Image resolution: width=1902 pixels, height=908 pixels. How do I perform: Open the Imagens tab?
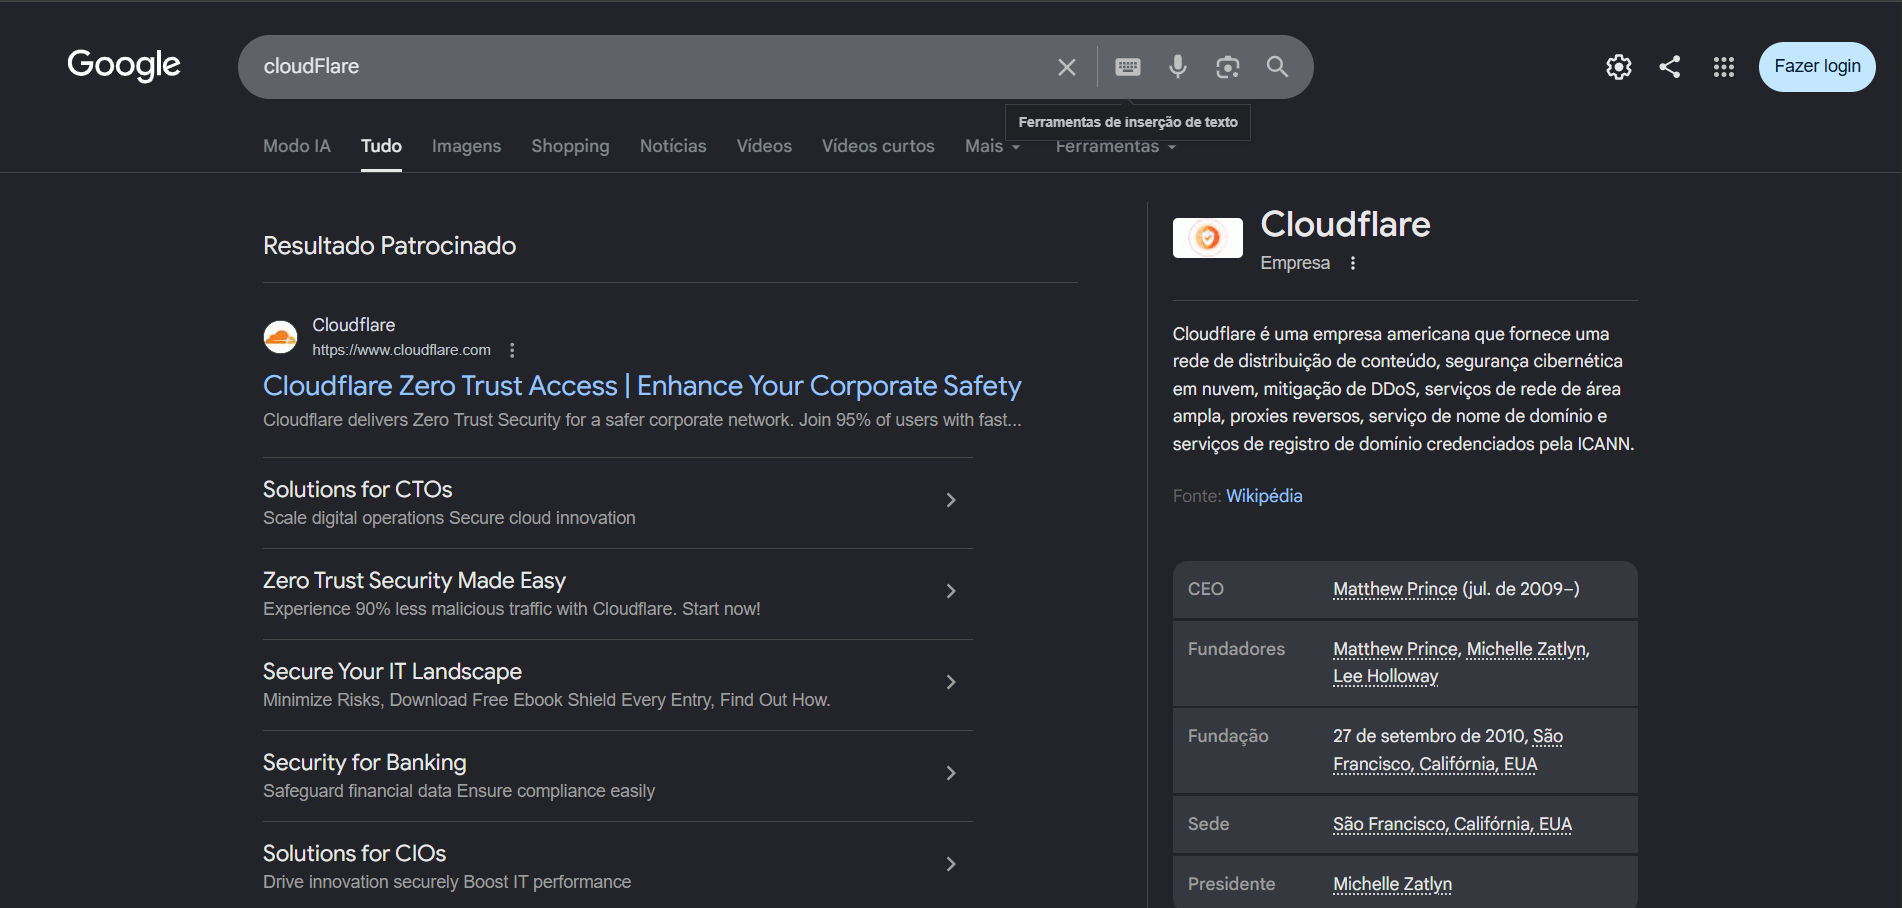point(466,146)
